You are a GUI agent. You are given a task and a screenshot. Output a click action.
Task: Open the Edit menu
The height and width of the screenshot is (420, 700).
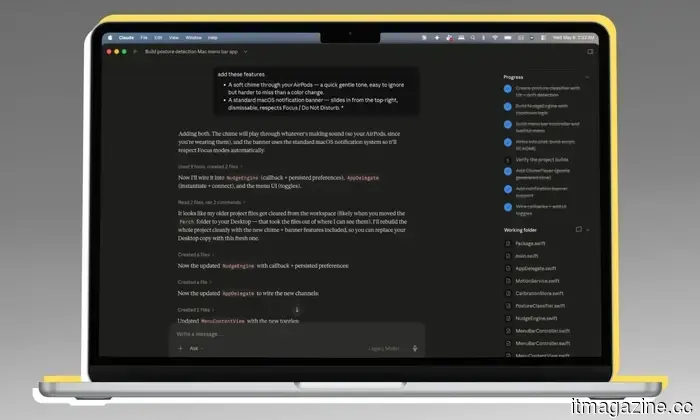(x=158, y=37)
